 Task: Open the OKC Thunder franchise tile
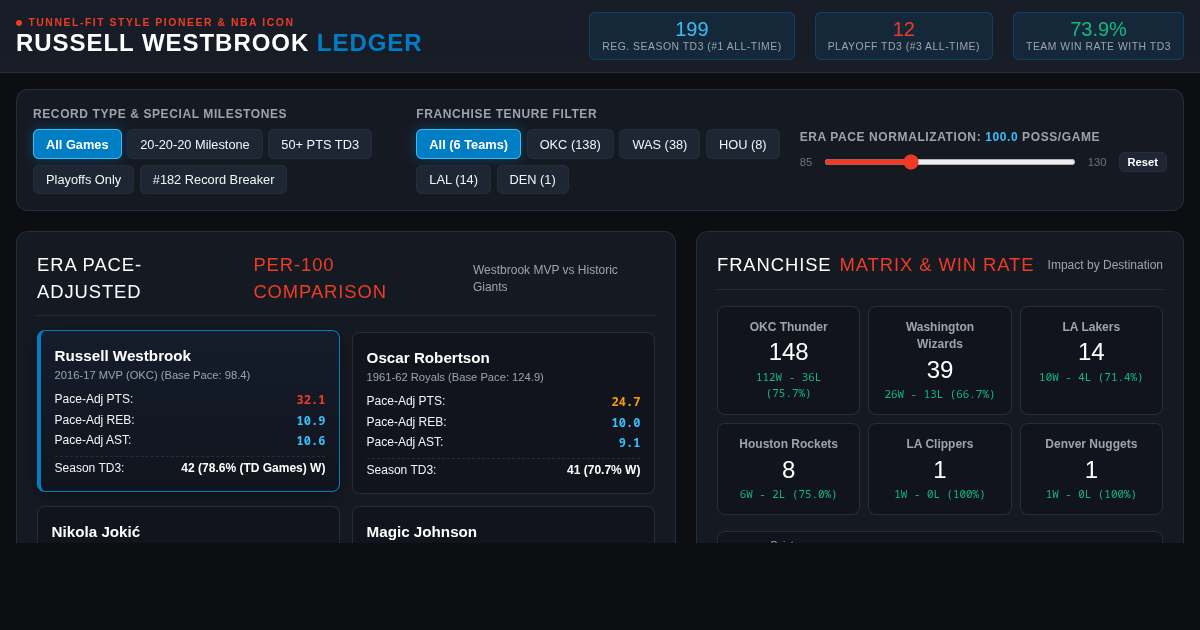click(x=789, y=360)
